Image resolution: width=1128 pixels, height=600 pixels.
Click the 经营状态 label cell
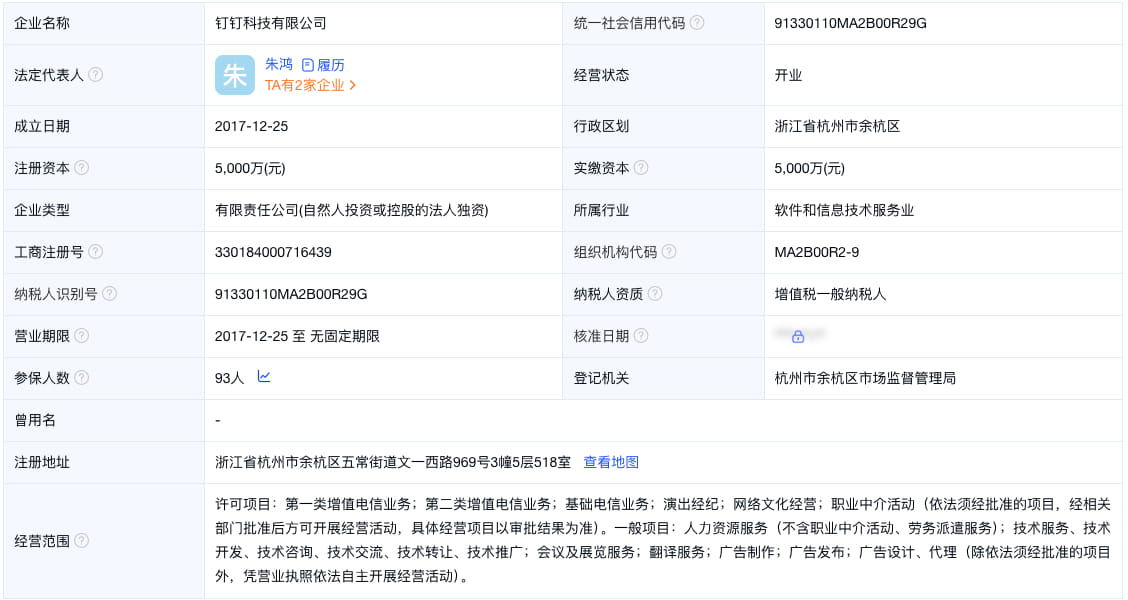663,76
